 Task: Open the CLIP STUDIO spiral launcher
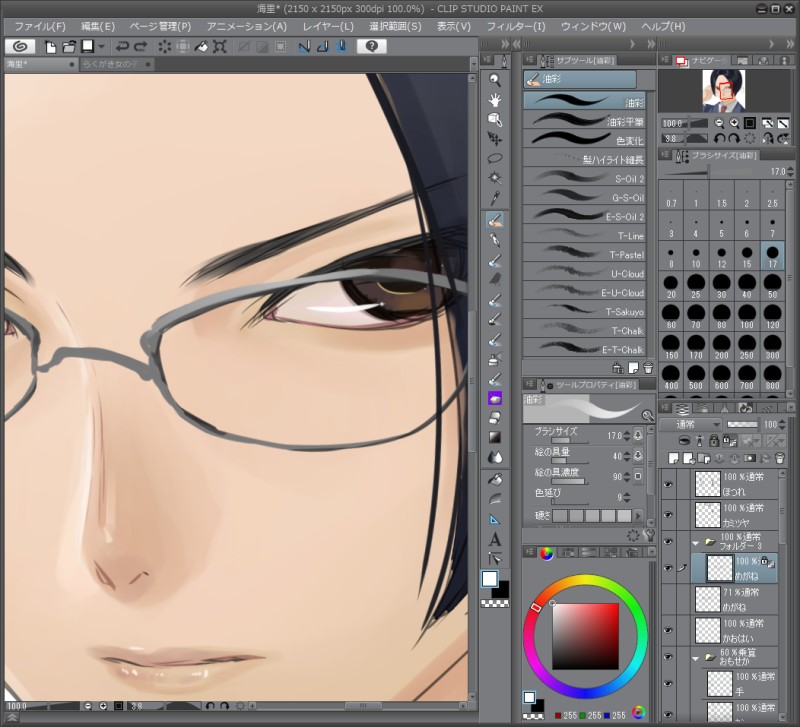tap(20, 46)
